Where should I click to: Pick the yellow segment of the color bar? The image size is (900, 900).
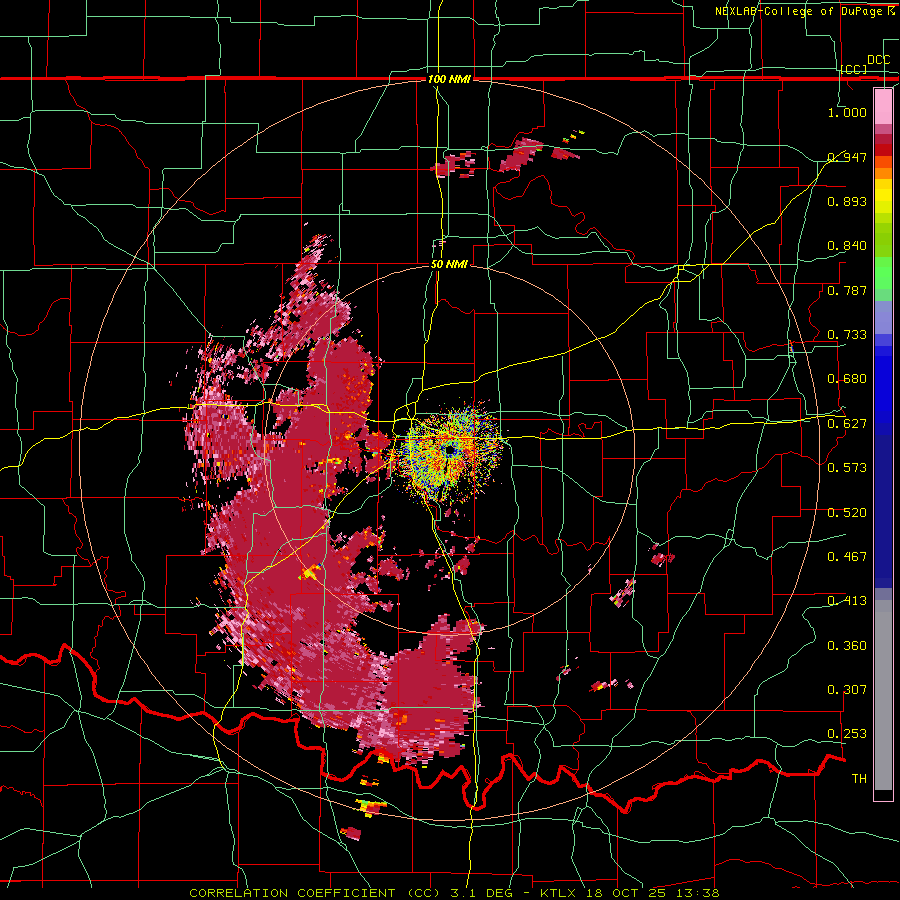pyautogui.click(x=883, y=197)
